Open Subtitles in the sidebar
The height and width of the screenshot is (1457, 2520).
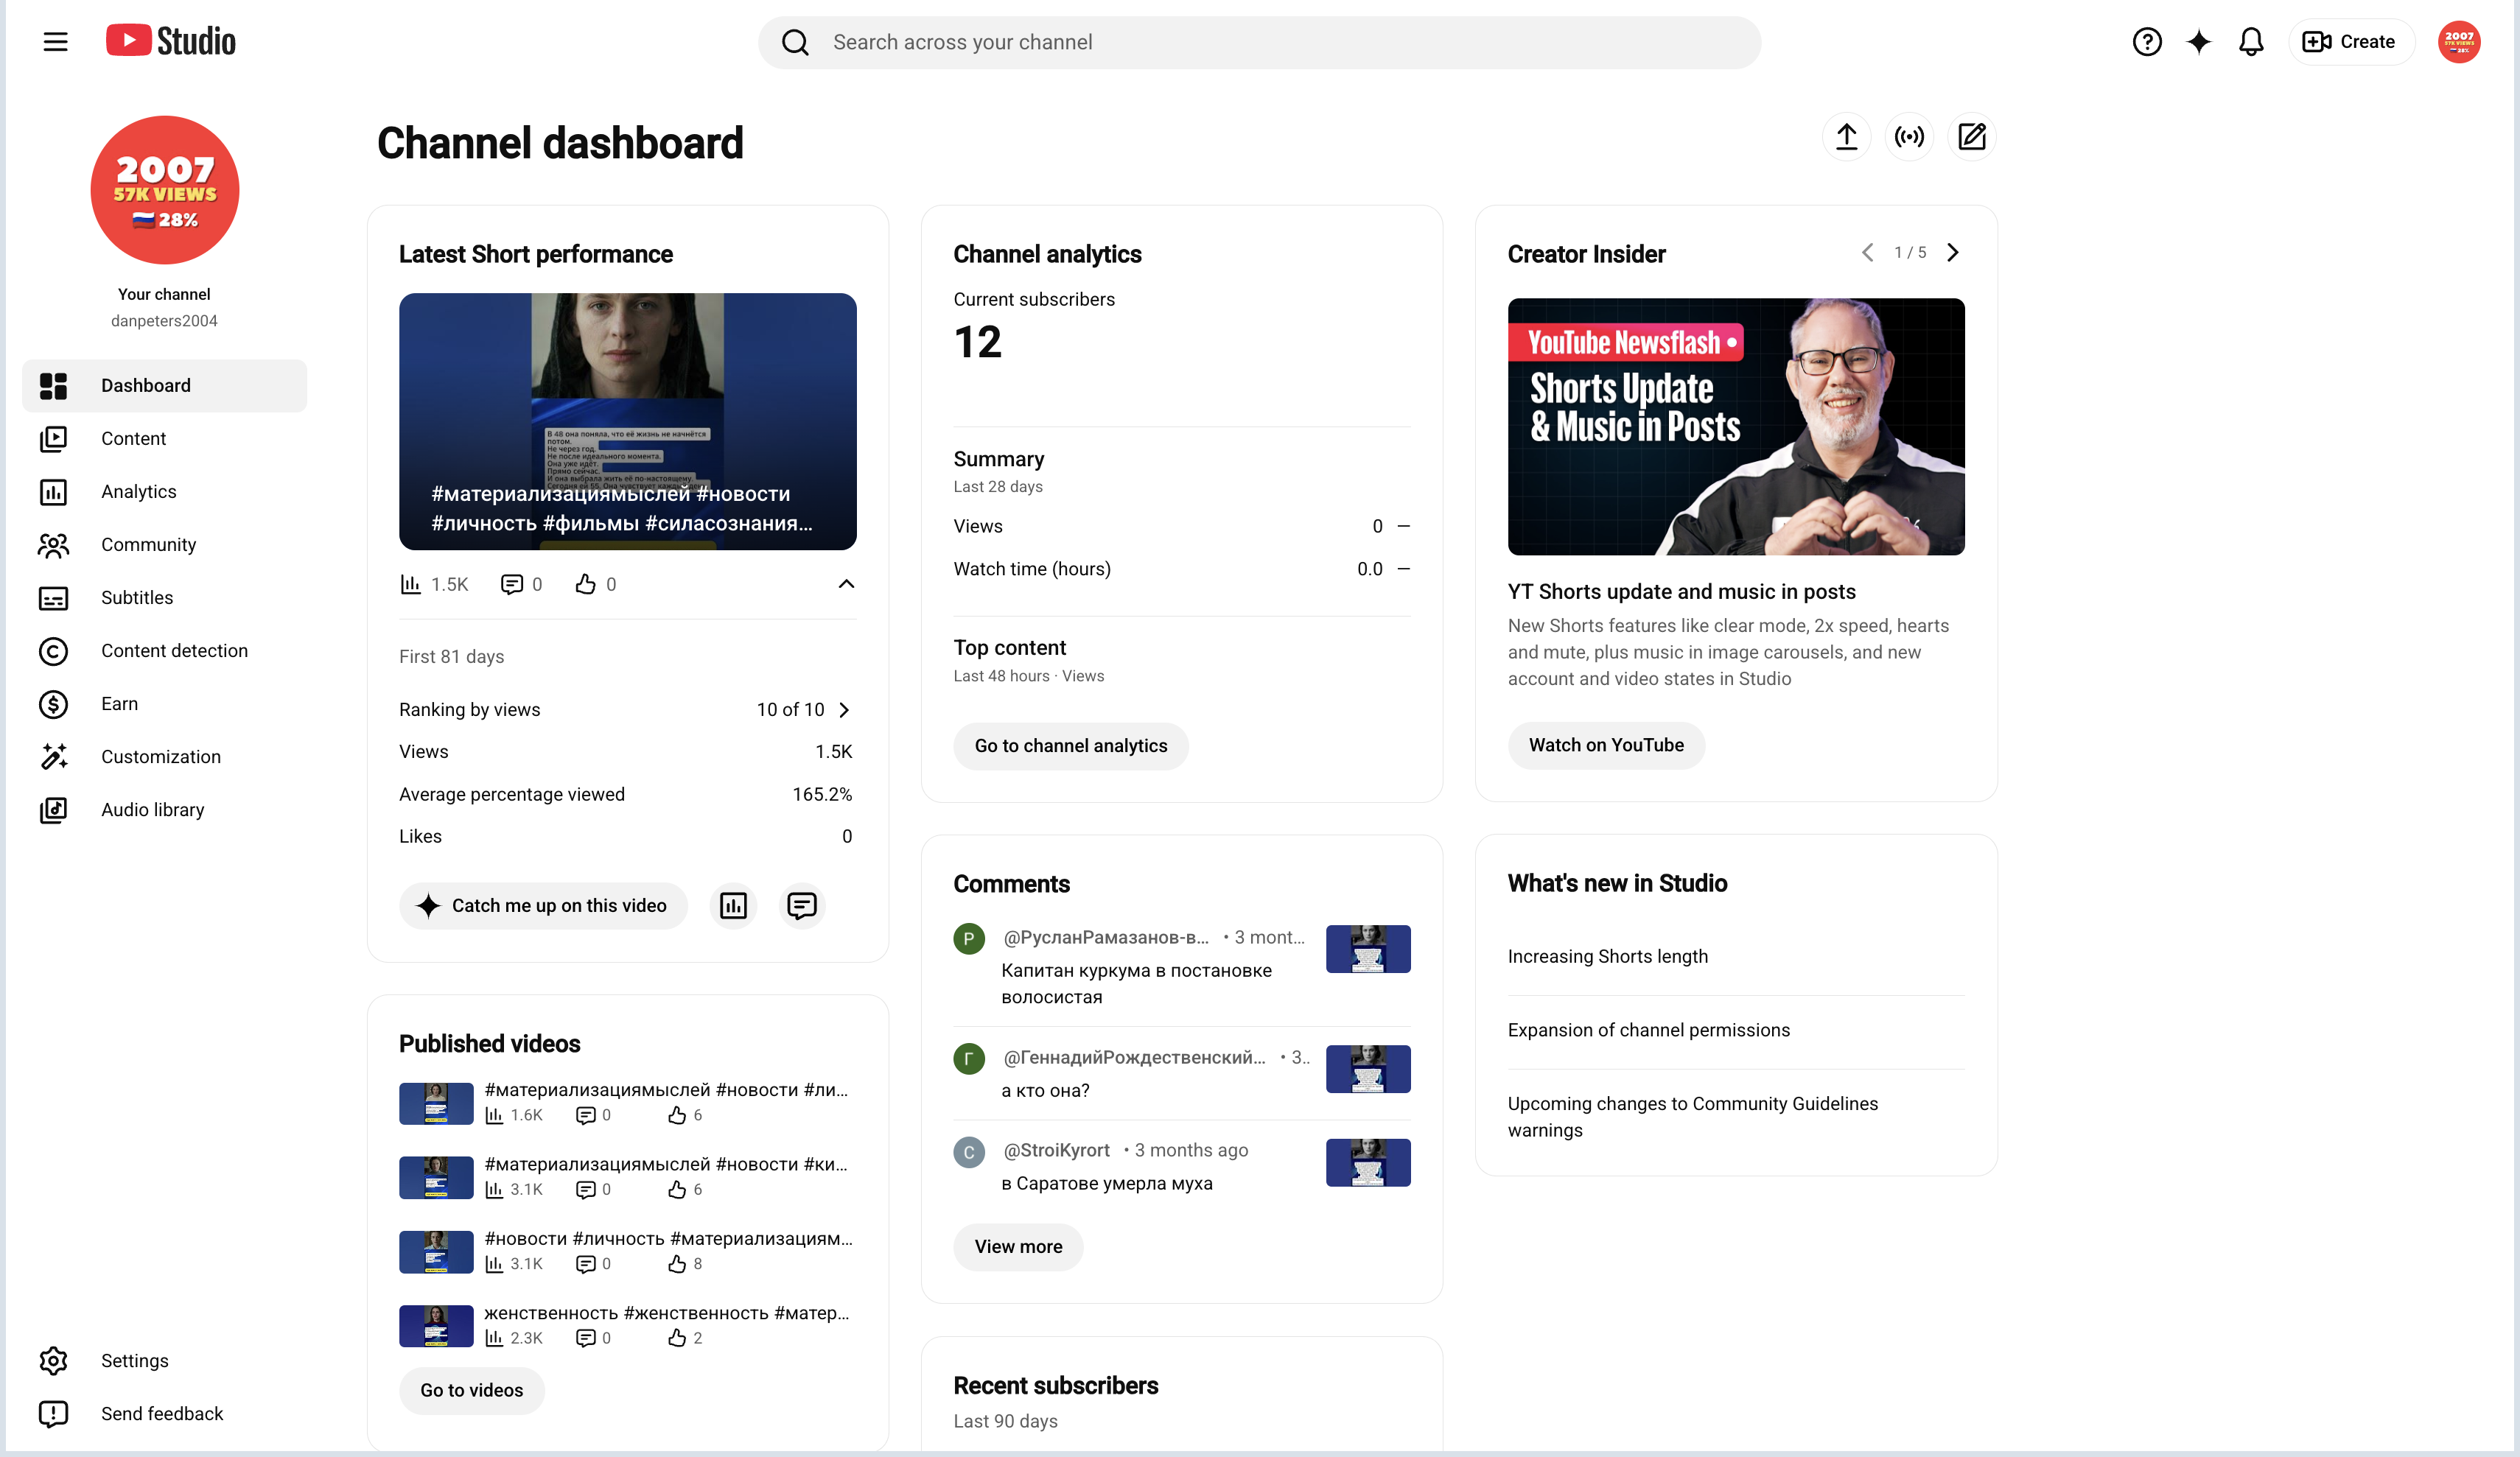164,598
